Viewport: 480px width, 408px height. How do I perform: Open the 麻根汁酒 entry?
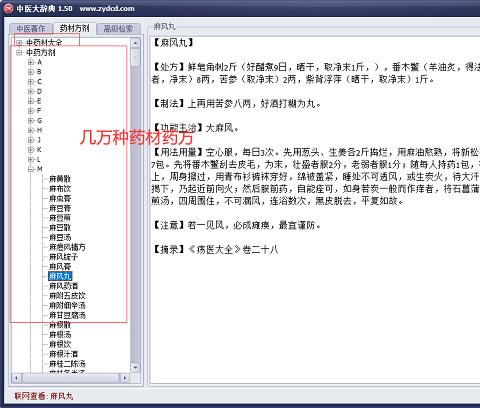63,354
